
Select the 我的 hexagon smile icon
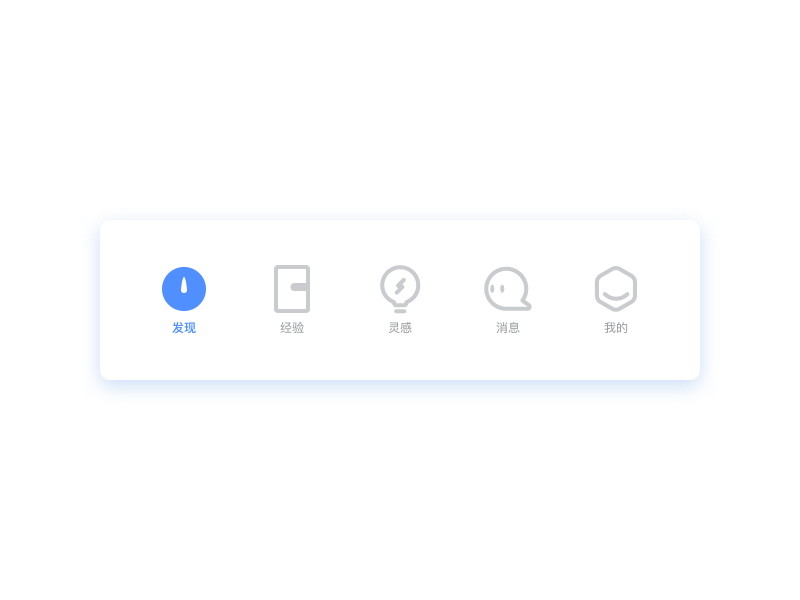(616, 289)
